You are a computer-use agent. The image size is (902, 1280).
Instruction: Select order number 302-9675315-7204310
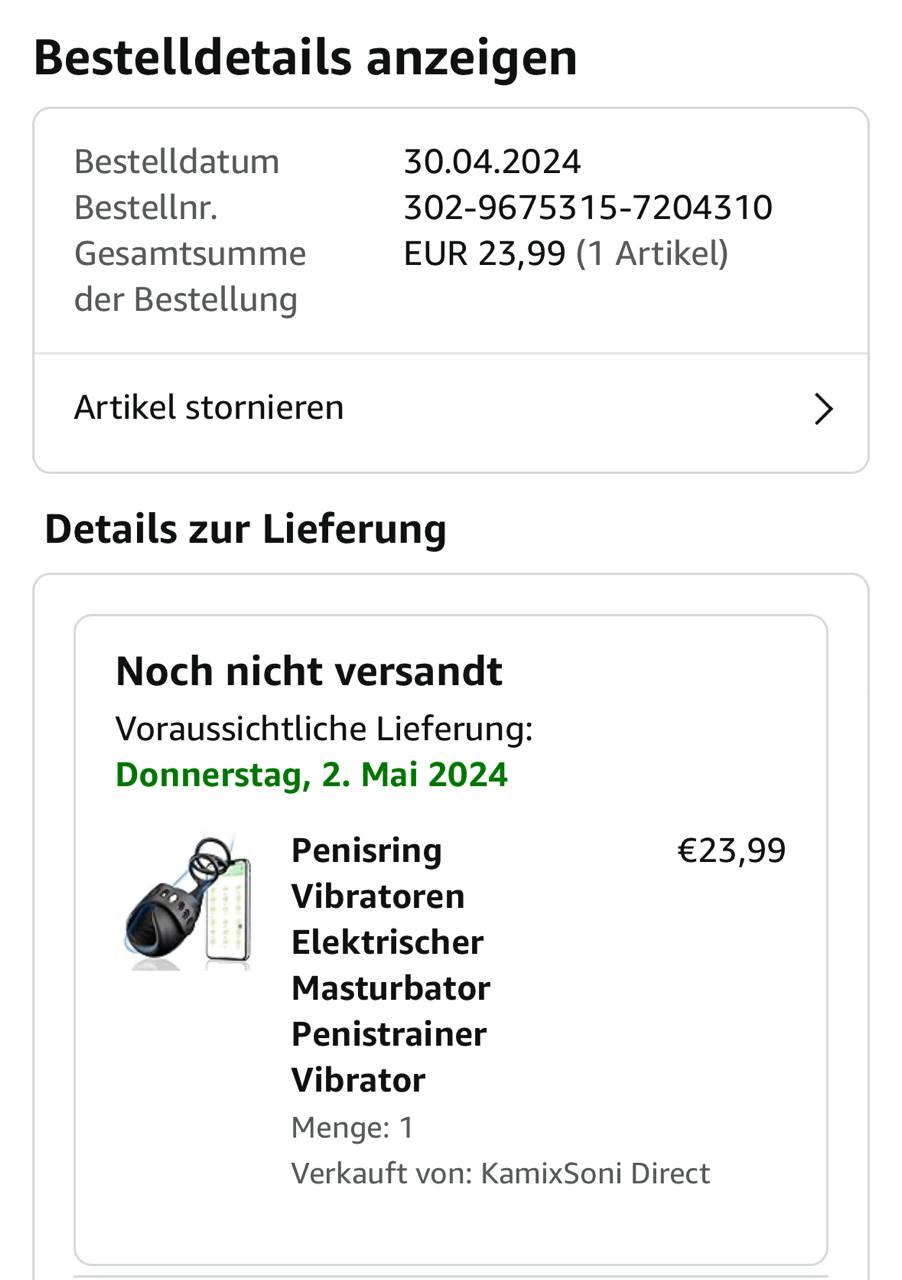588,208
